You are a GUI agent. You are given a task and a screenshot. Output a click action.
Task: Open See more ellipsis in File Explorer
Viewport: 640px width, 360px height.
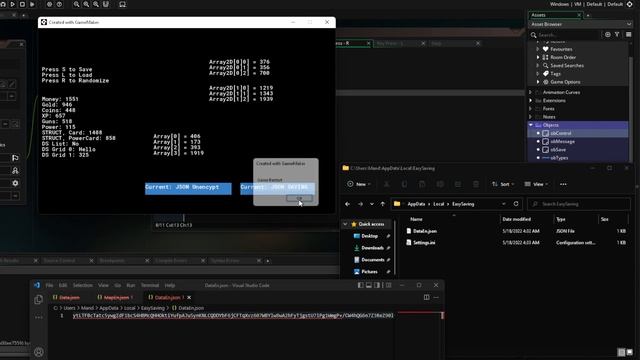coord(563,184)
